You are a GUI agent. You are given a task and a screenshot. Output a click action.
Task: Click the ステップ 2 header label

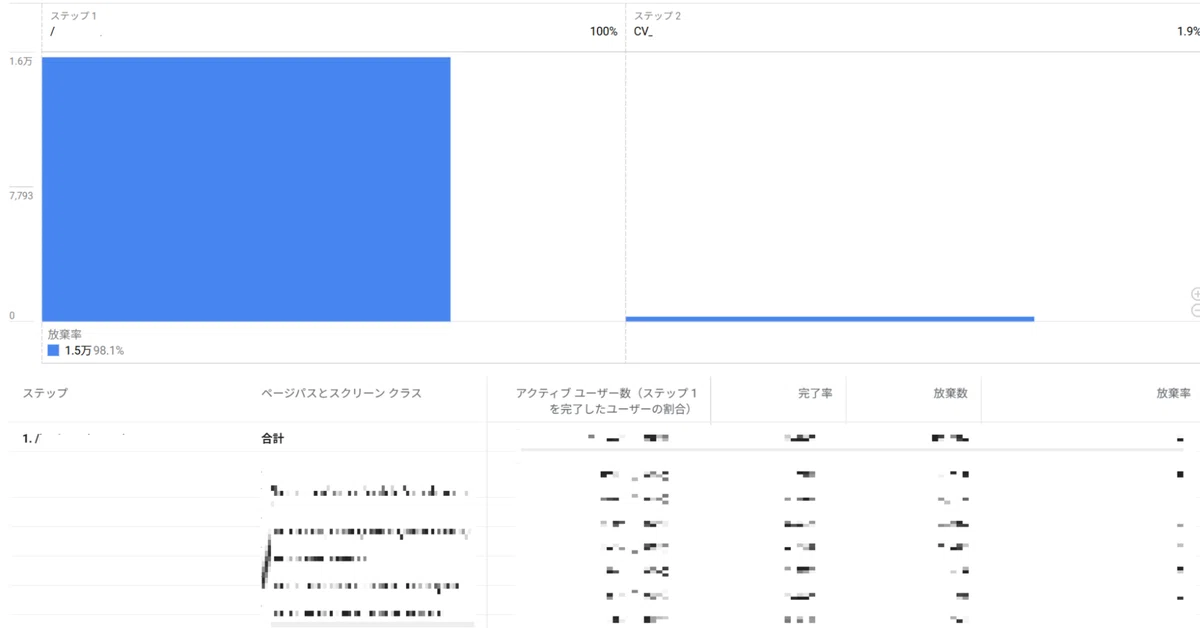(x=655, y=16)
